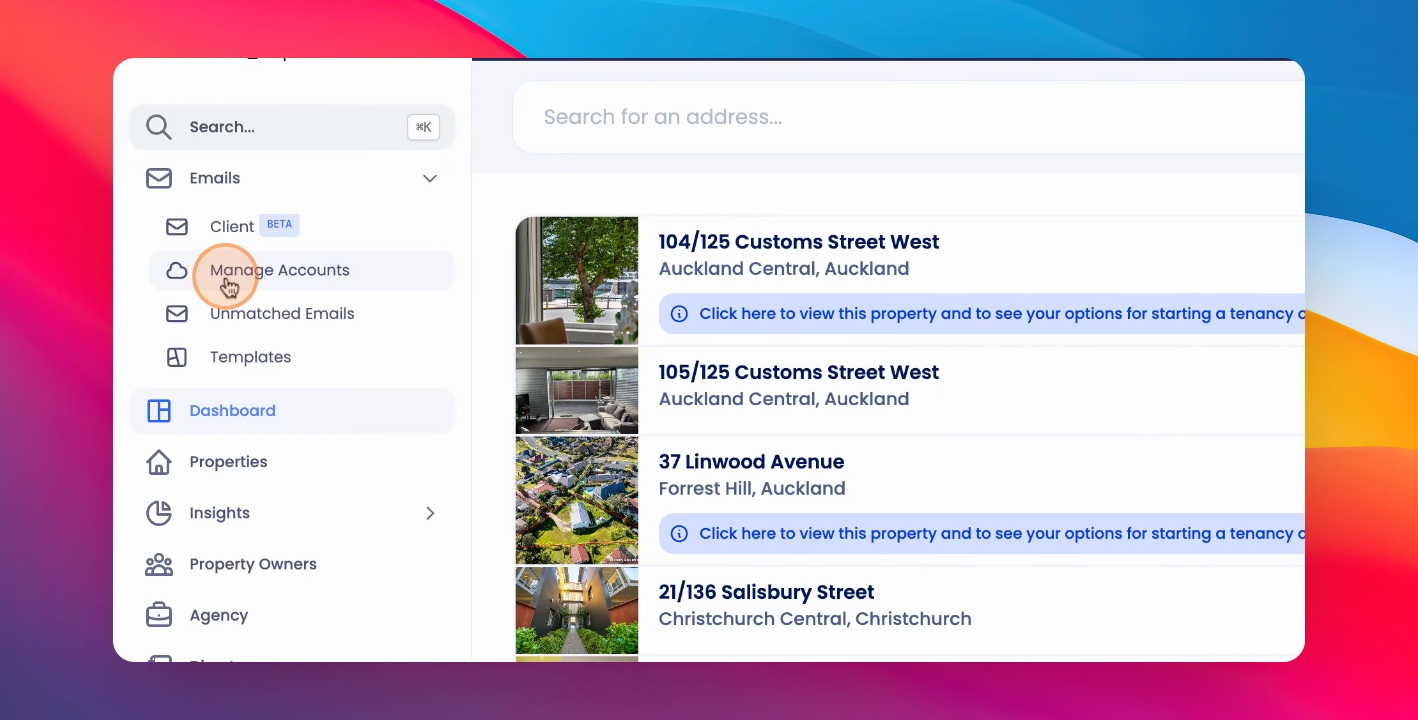Click 'Christchurch Central, Christchurch' text

[815, 619]
